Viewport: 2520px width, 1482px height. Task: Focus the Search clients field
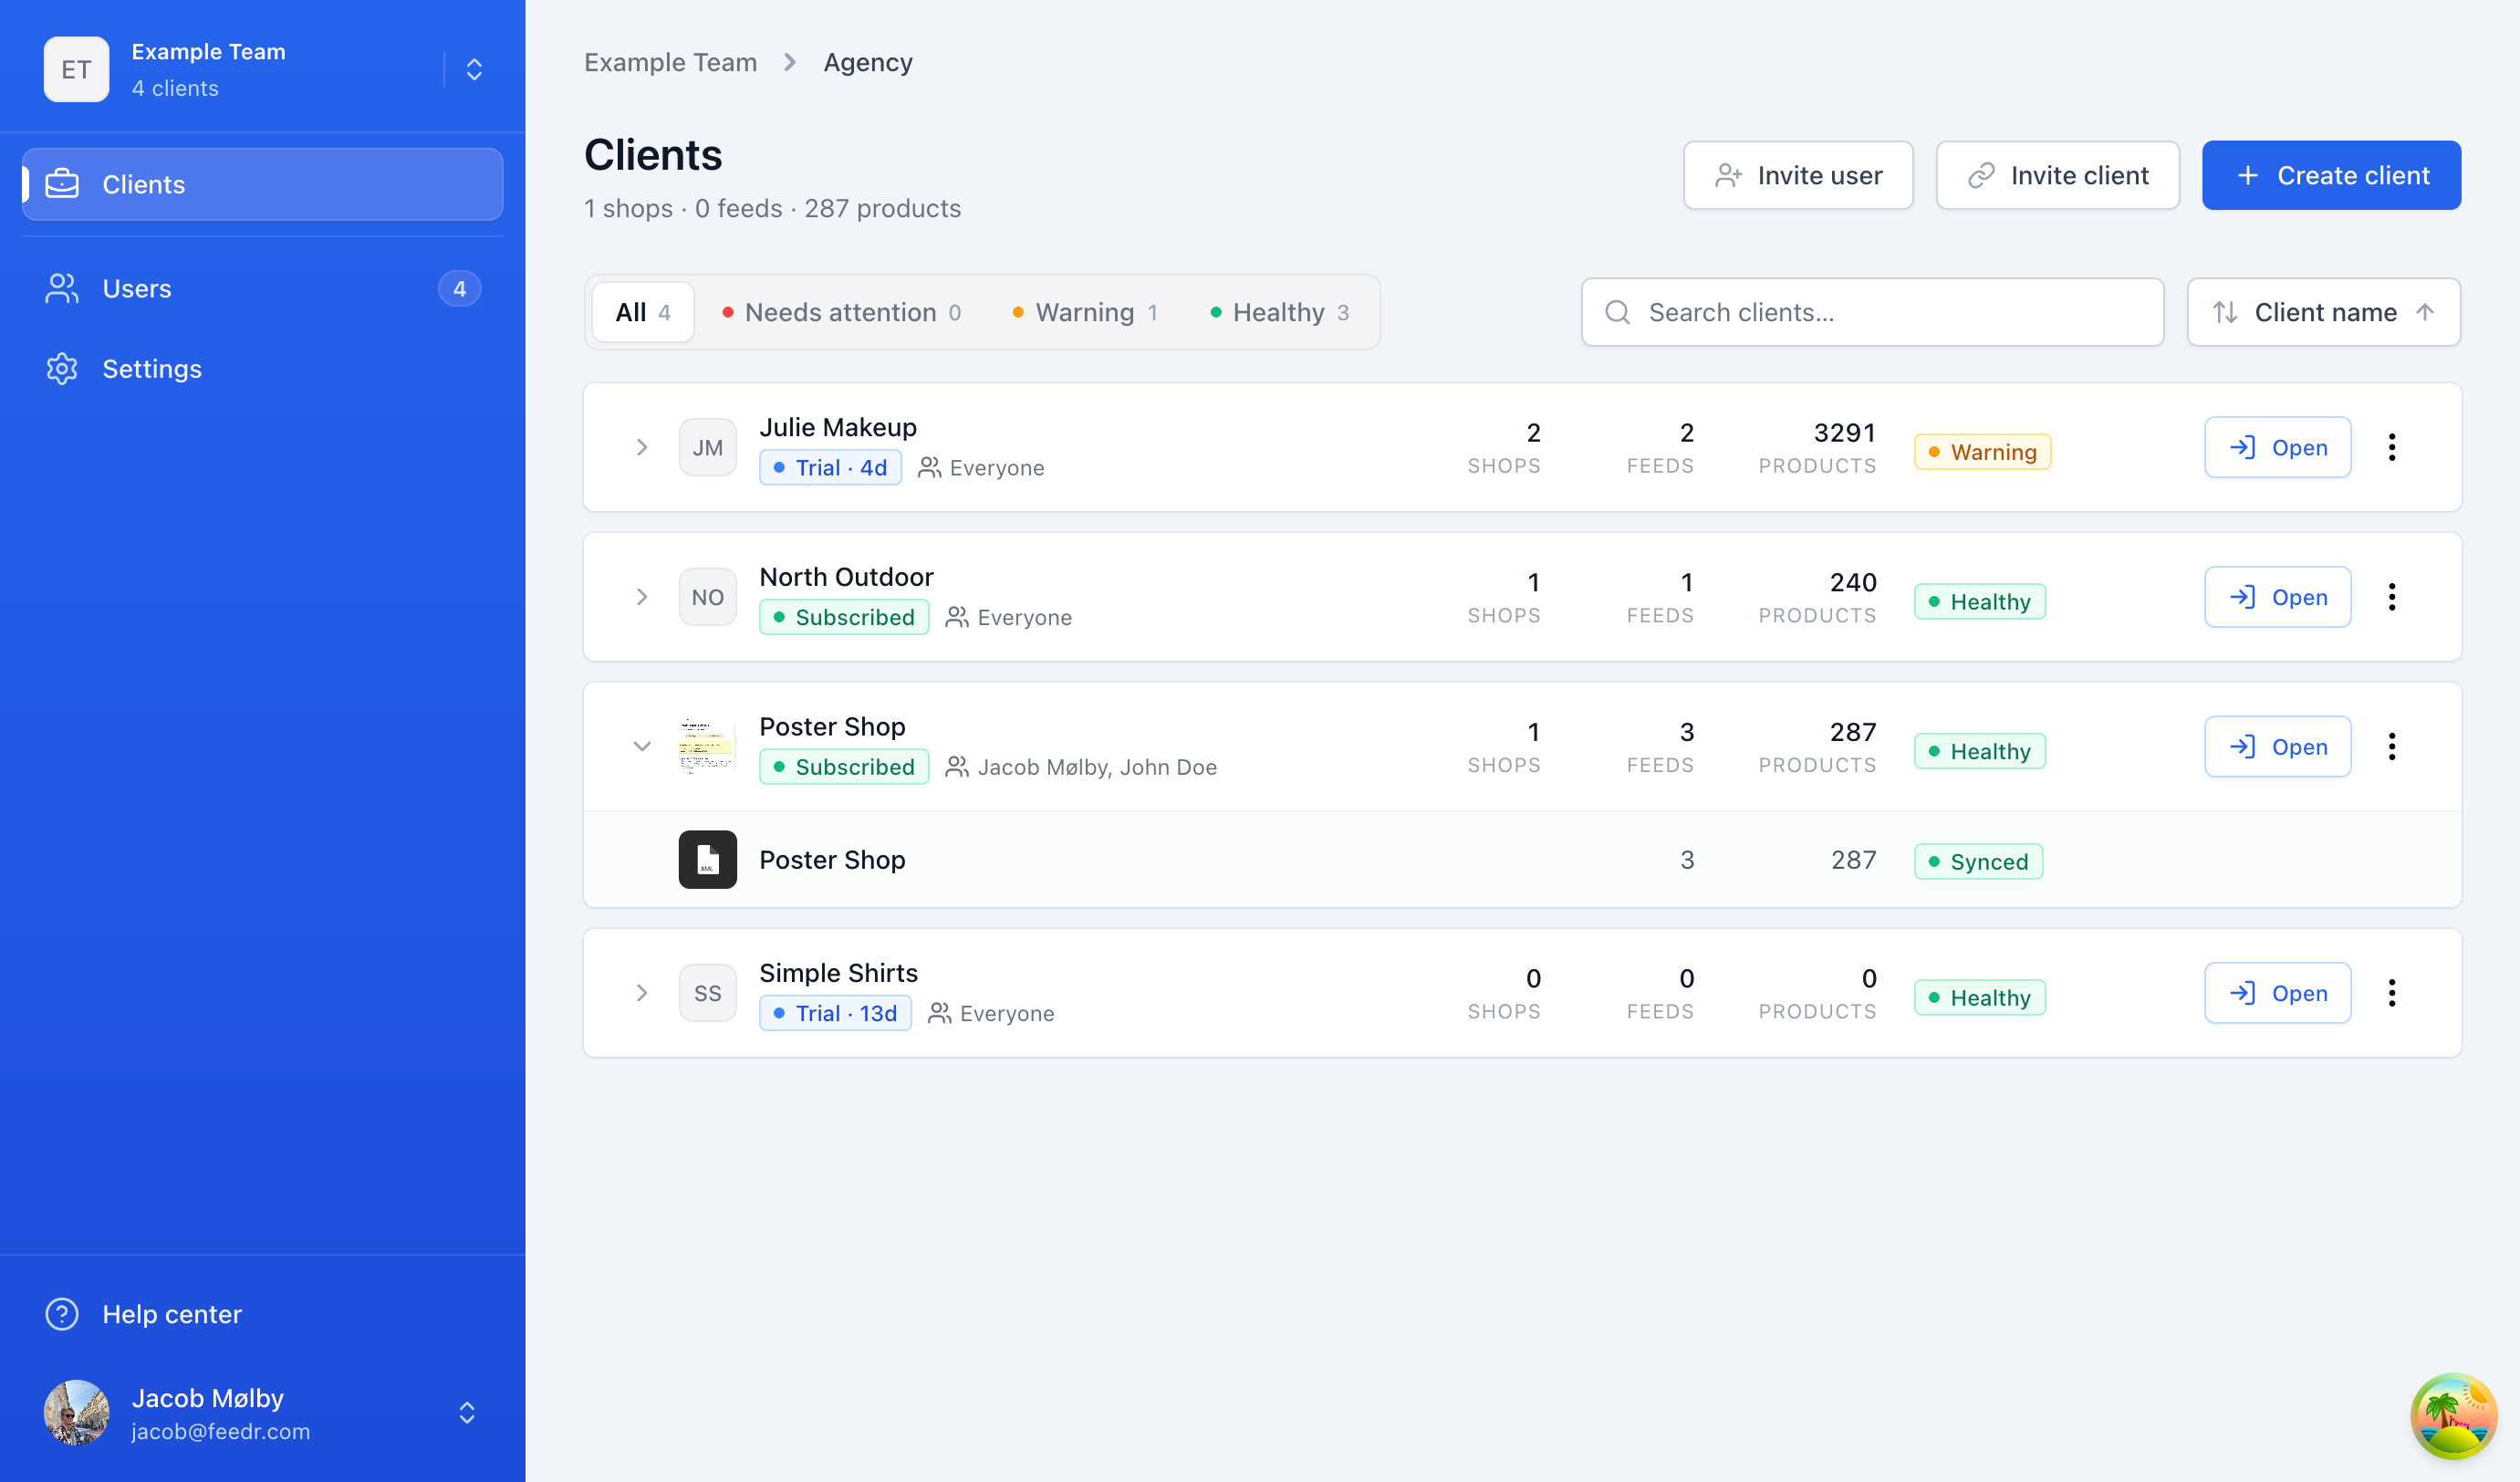pyautogui.click(x=1872, y=312)
